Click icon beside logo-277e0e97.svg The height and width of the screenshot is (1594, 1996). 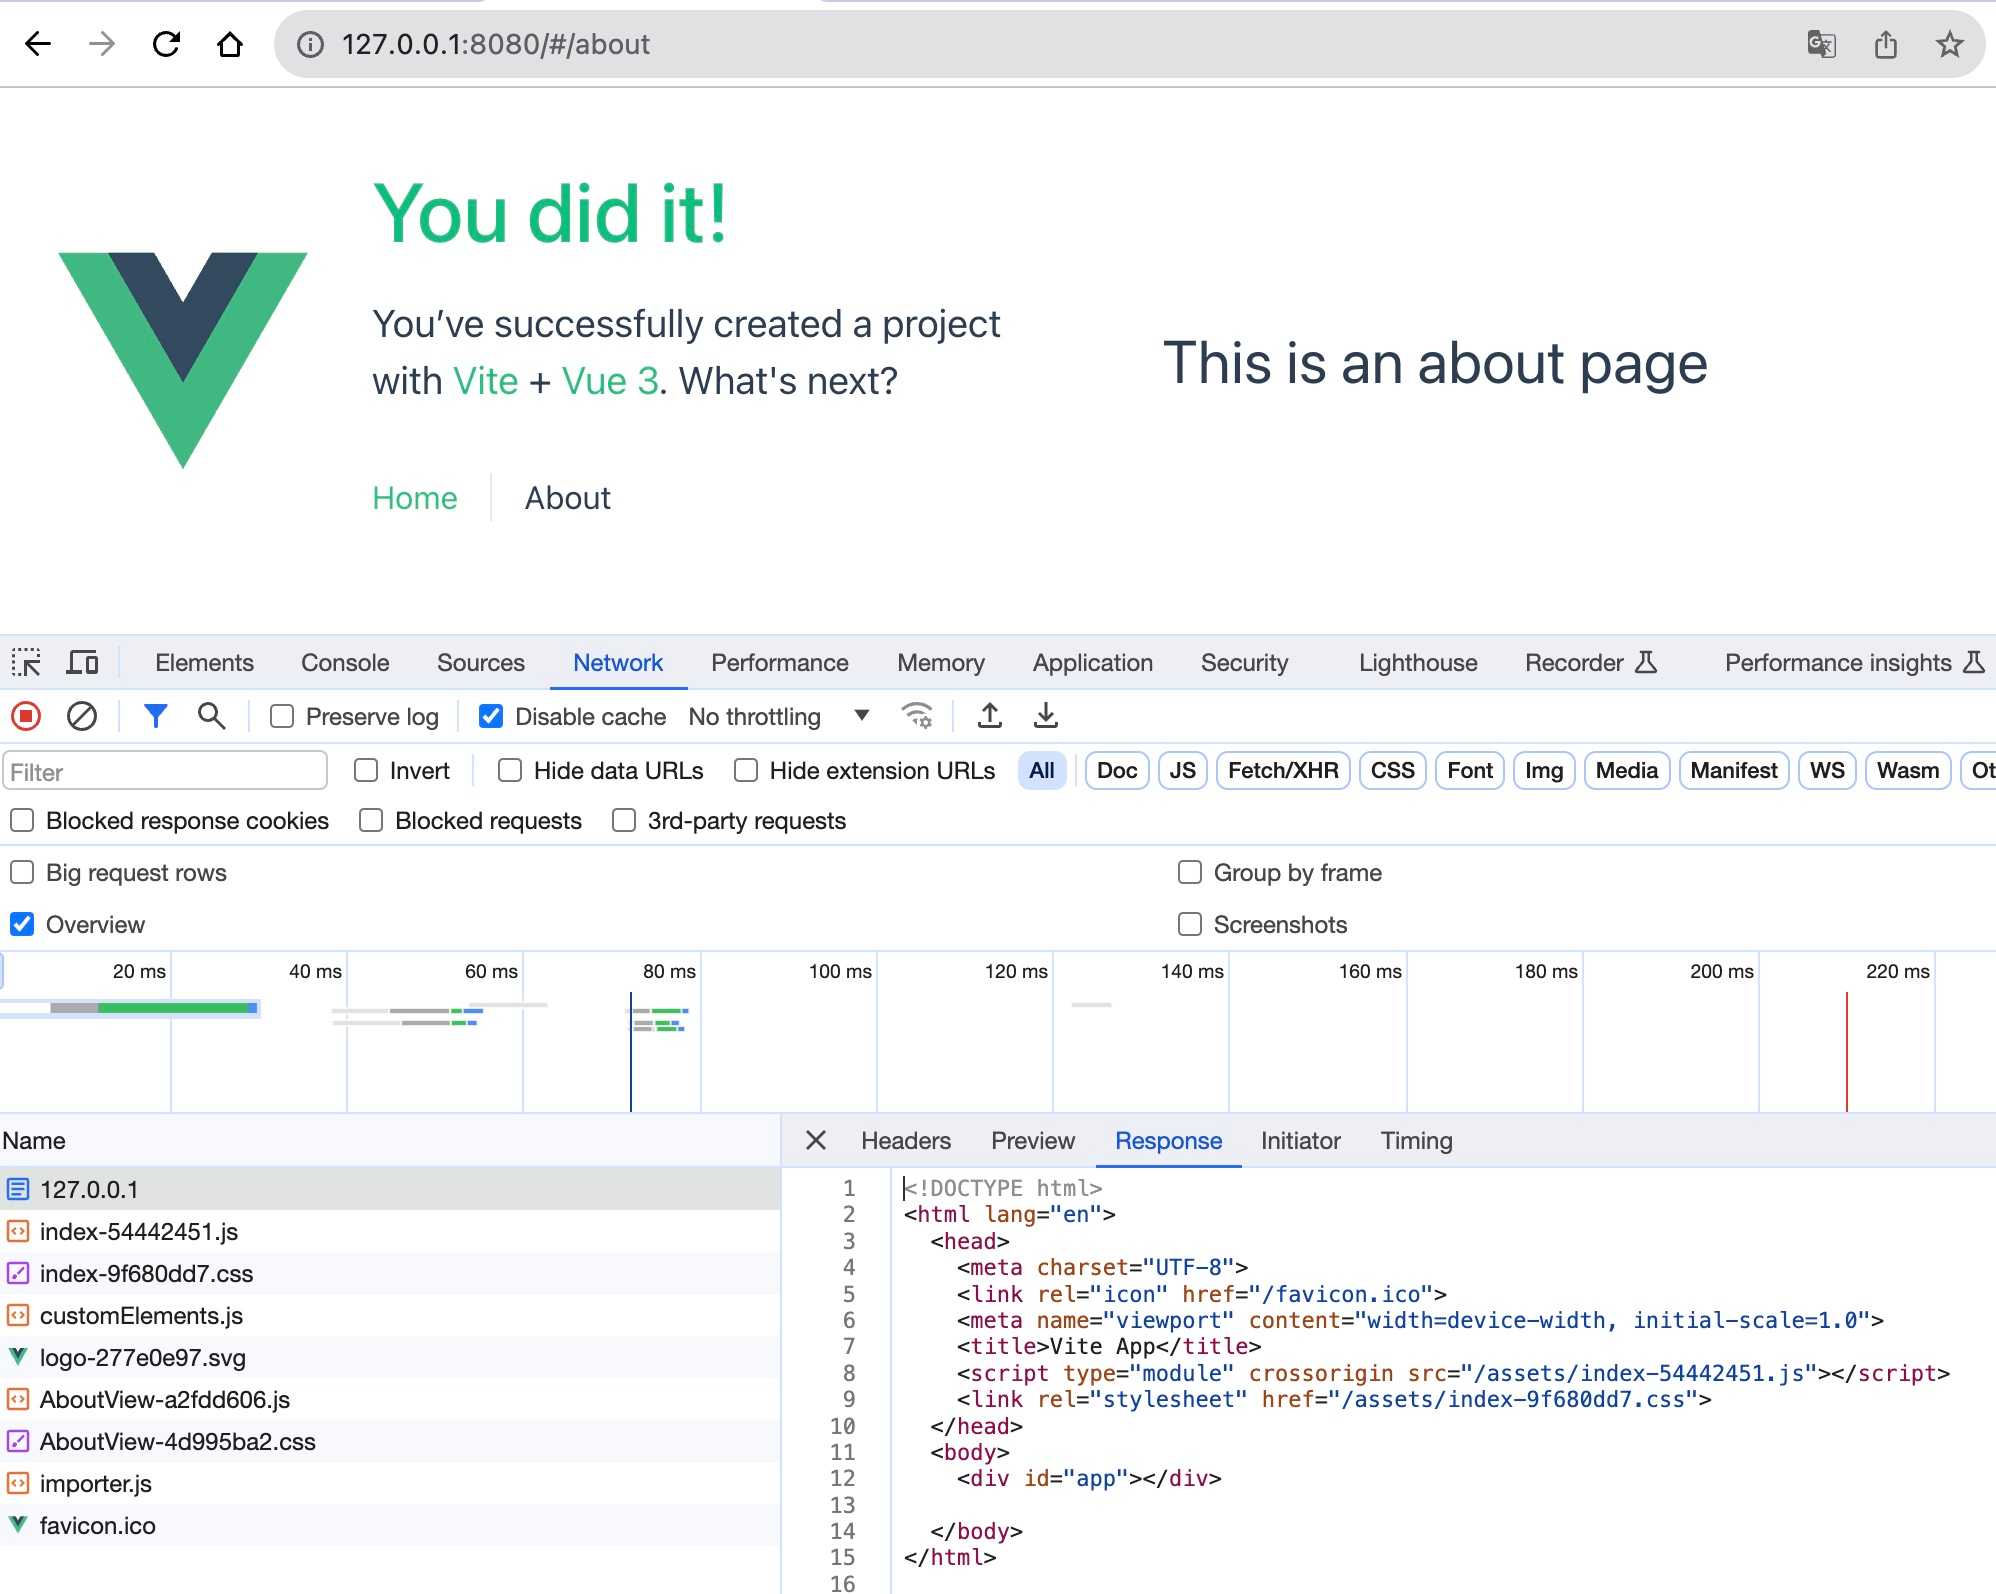pyautogui.click(x=18, y=1357)
